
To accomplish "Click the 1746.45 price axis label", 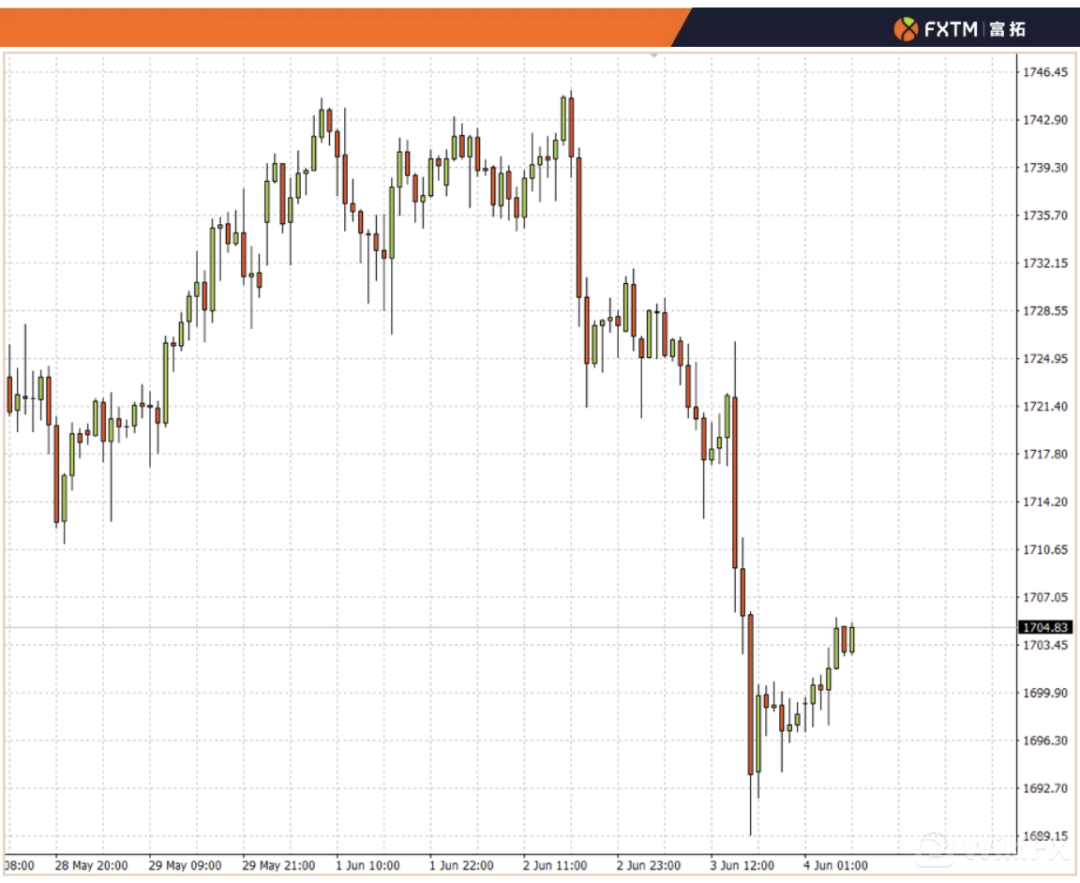I will coord(1044,72).
